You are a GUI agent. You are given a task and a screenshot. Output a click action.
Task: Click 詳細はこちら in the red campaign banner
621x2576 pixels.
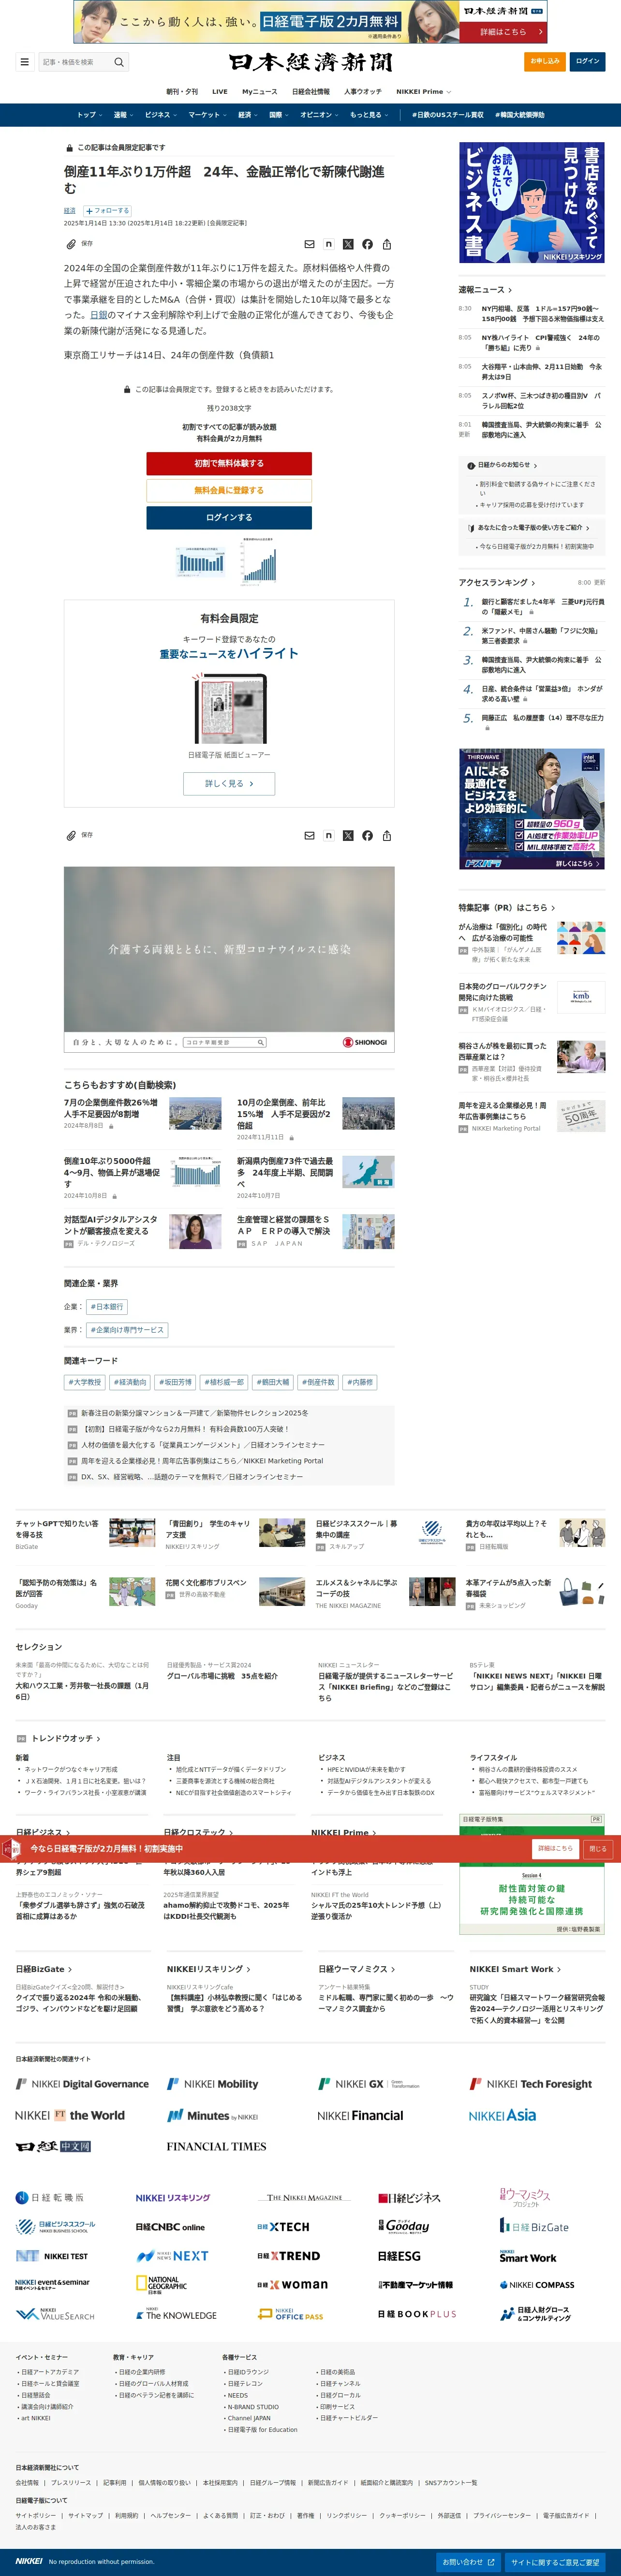click(x=555, y=1848)
